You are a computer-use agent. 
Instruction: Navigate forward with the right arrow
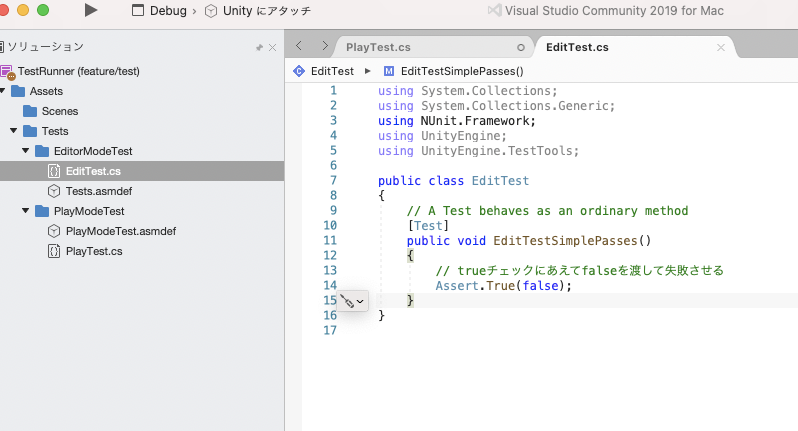point(325,46)
